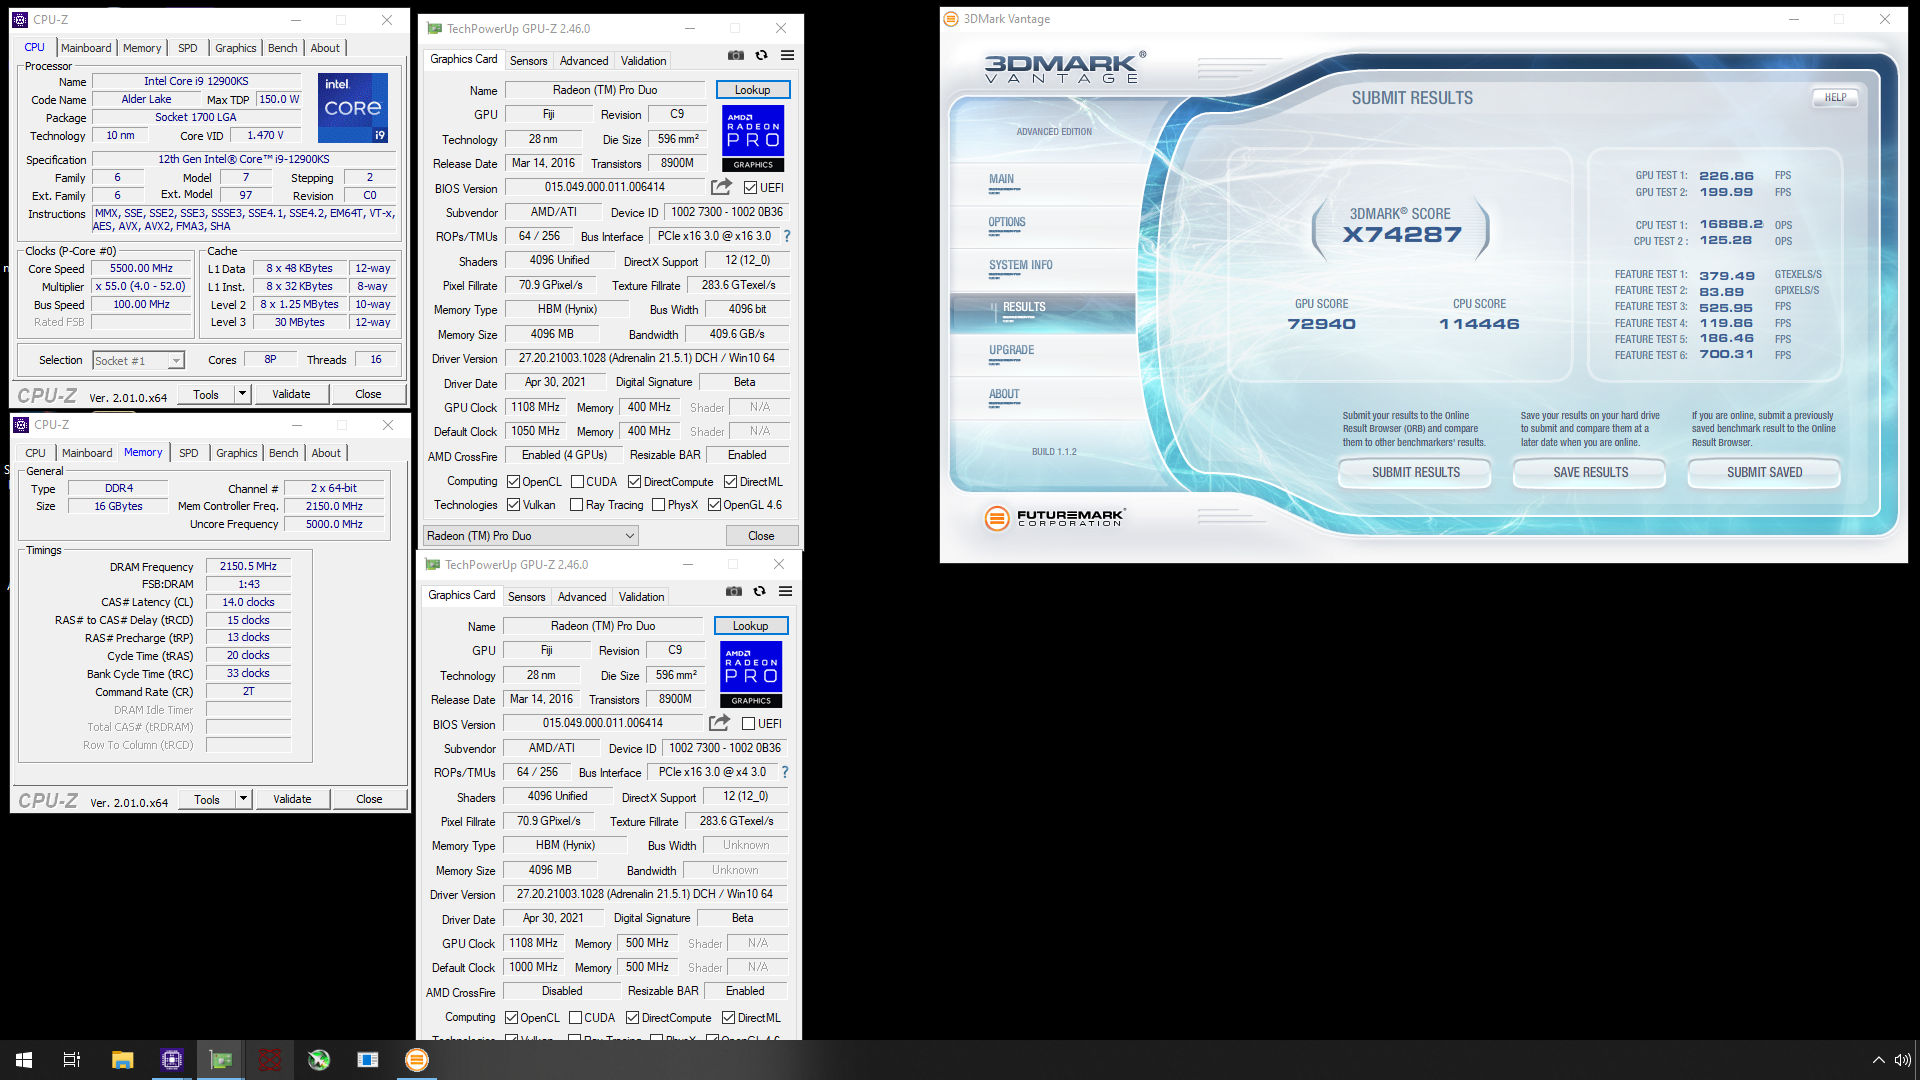The height and width of the screenshot is (1080, 1920).
Task: Click the Bus Interface question mark in lower GPU-Z
Action: (785, 773)
